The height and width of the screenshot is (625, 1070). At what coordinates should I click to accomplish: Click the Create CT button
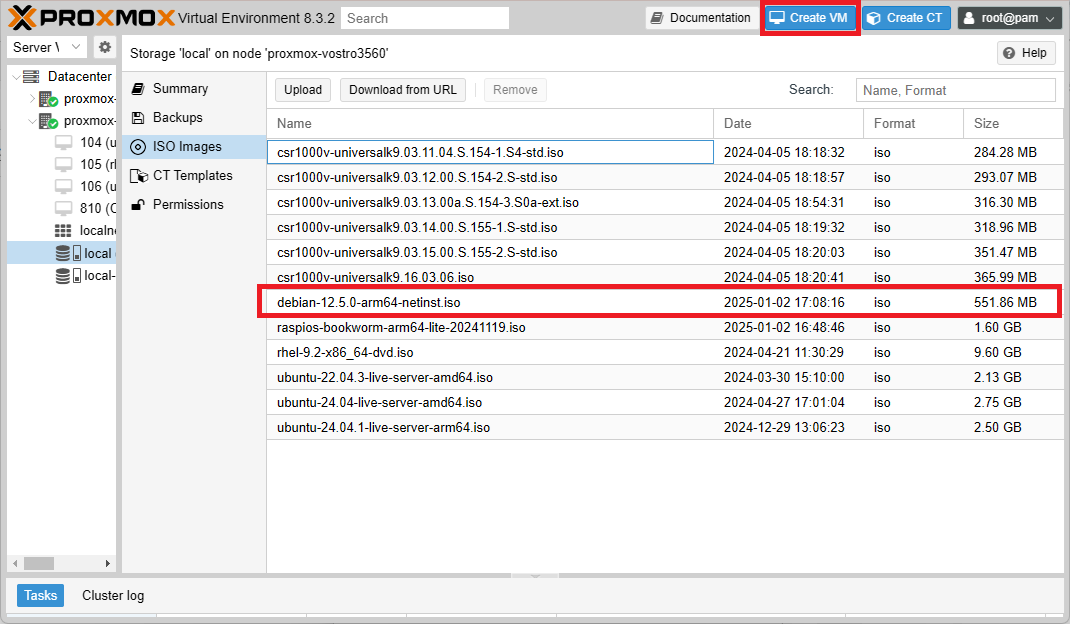pos(906,18)
